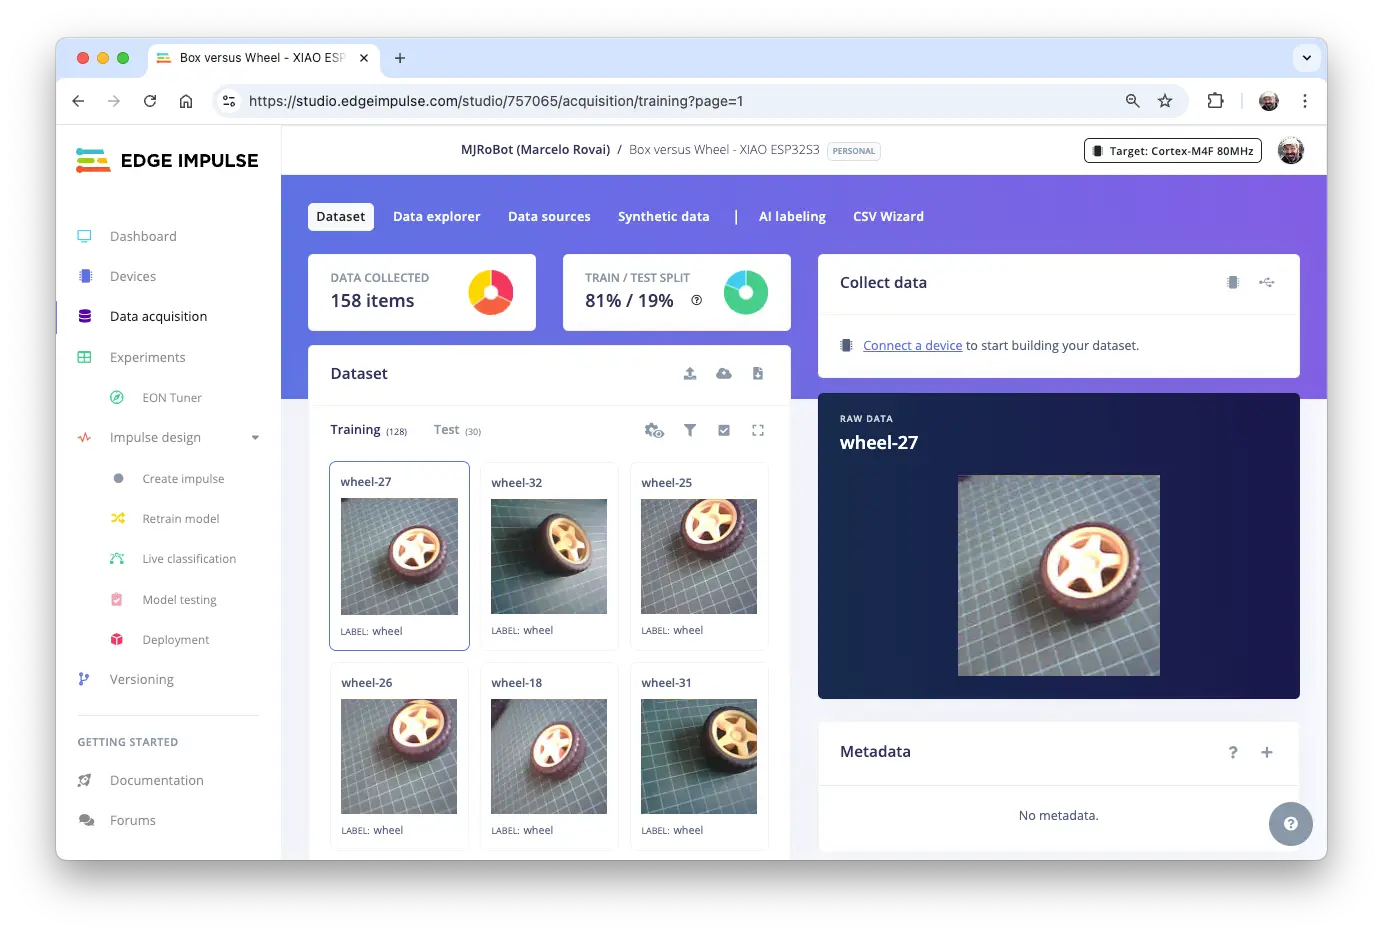
Task: Click the USB connection icon in Collect data
Action: tap(1267, 283)
